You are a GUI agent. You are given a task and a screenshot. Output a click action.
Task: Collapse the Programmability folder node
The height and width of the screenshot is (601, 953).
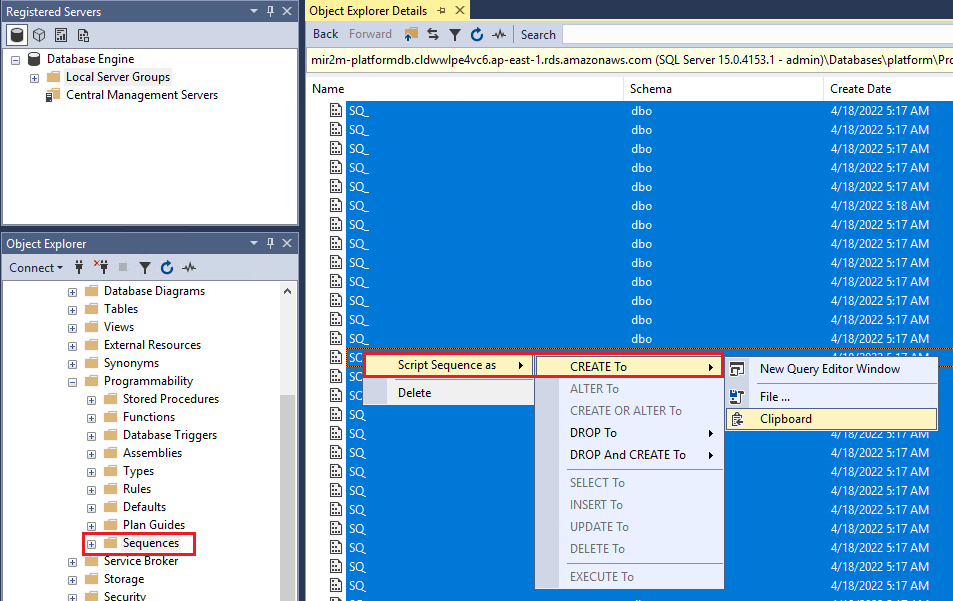click(72, 382)
